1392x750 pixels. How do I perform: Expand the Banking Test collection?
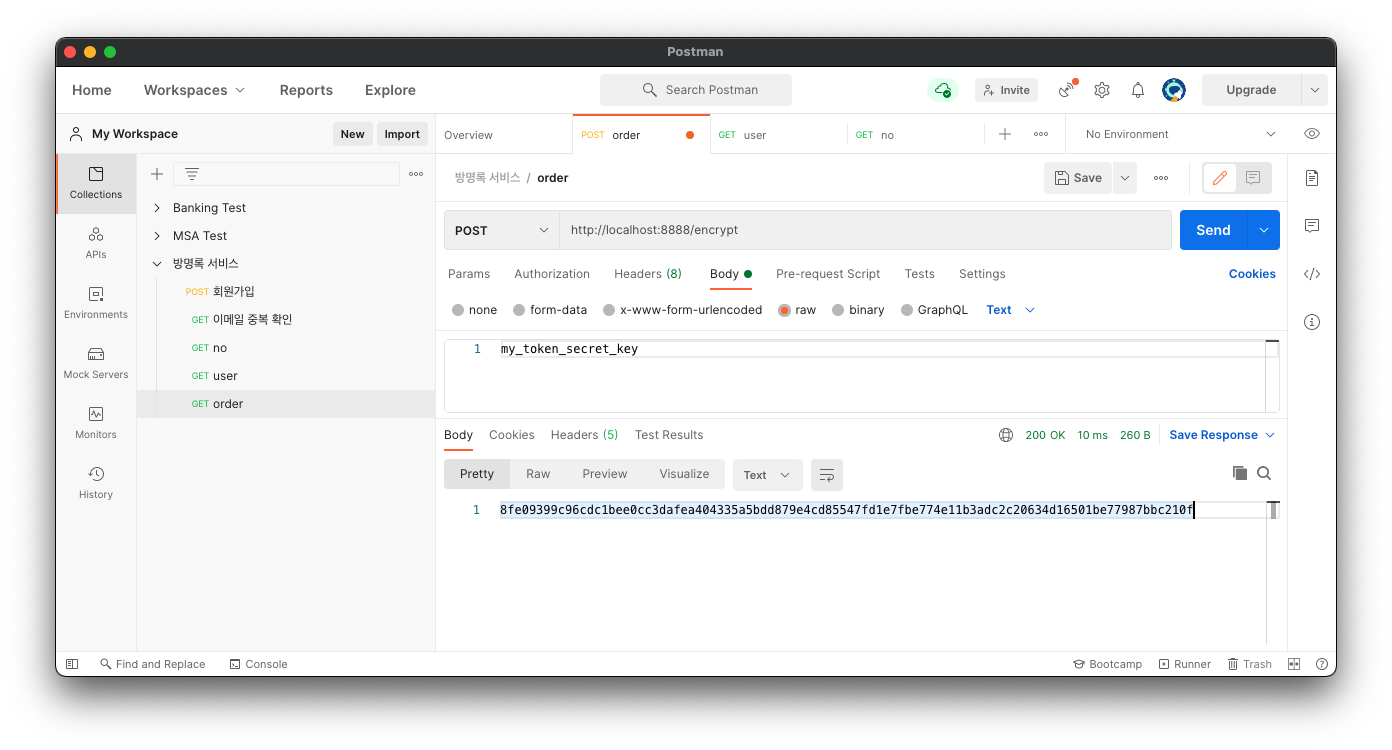click(157, 208)
